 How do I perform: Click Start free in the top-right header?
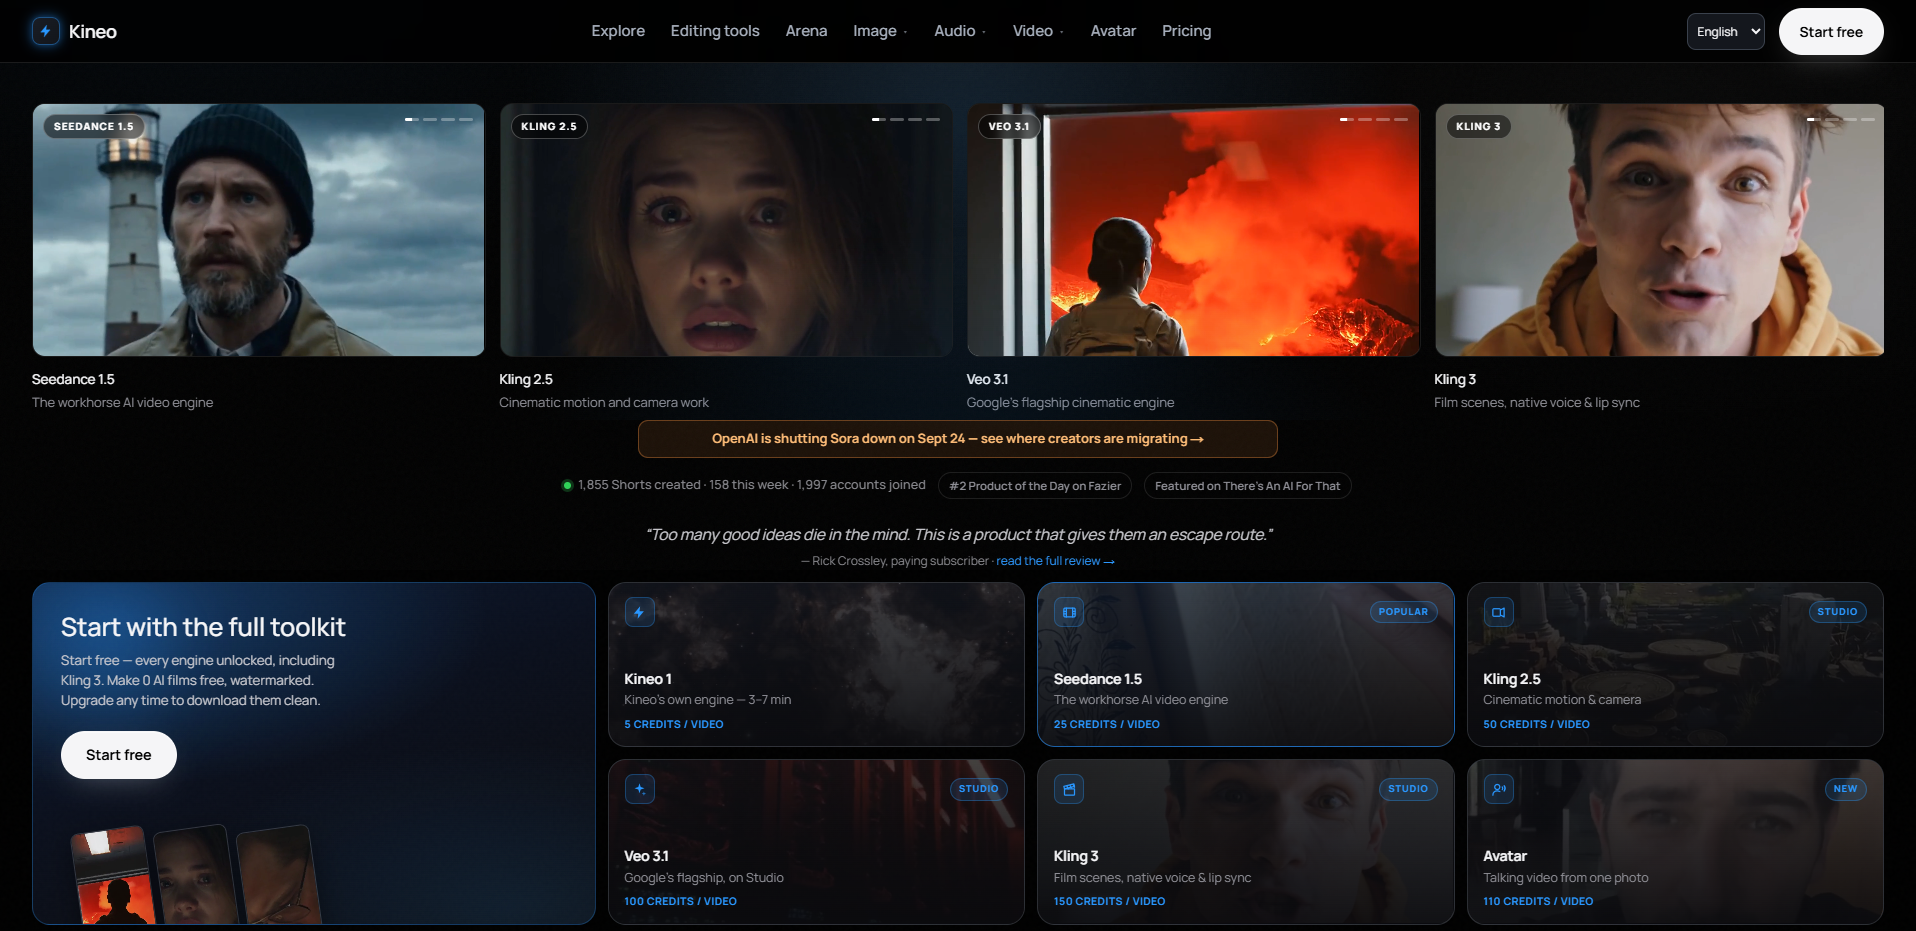[1831, 32]
